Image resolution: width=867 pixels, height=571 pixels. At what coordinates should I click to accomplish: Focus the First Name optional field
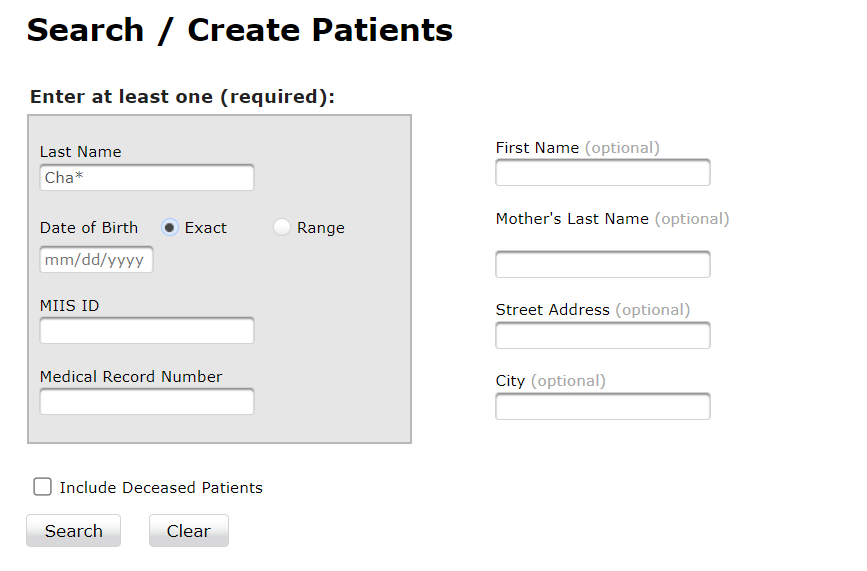pos(602,173)
